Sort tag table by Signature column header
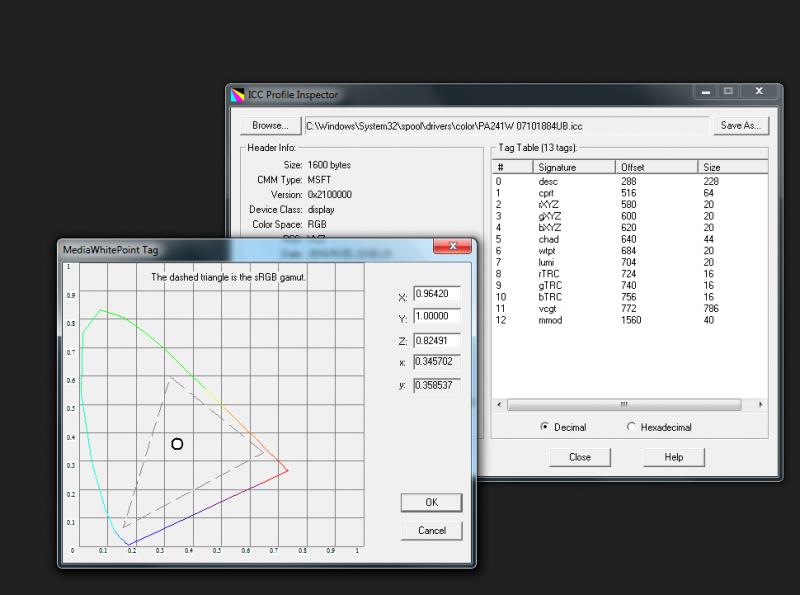 574,167
